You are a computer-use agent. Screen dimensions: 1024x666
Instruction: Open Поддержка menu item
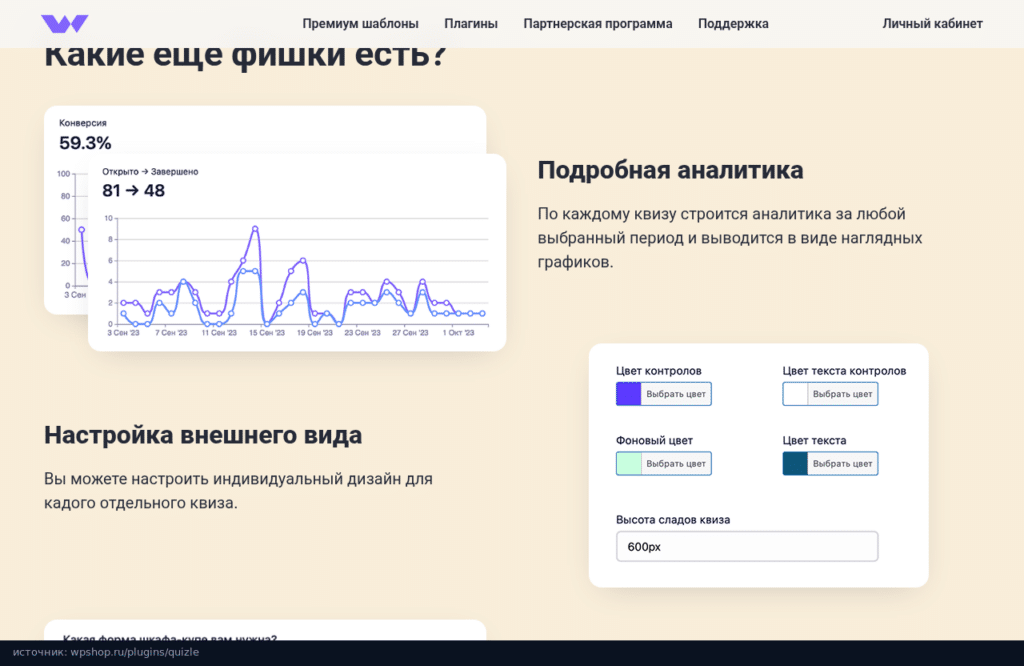pyautogui.click(x=733, y=24)
